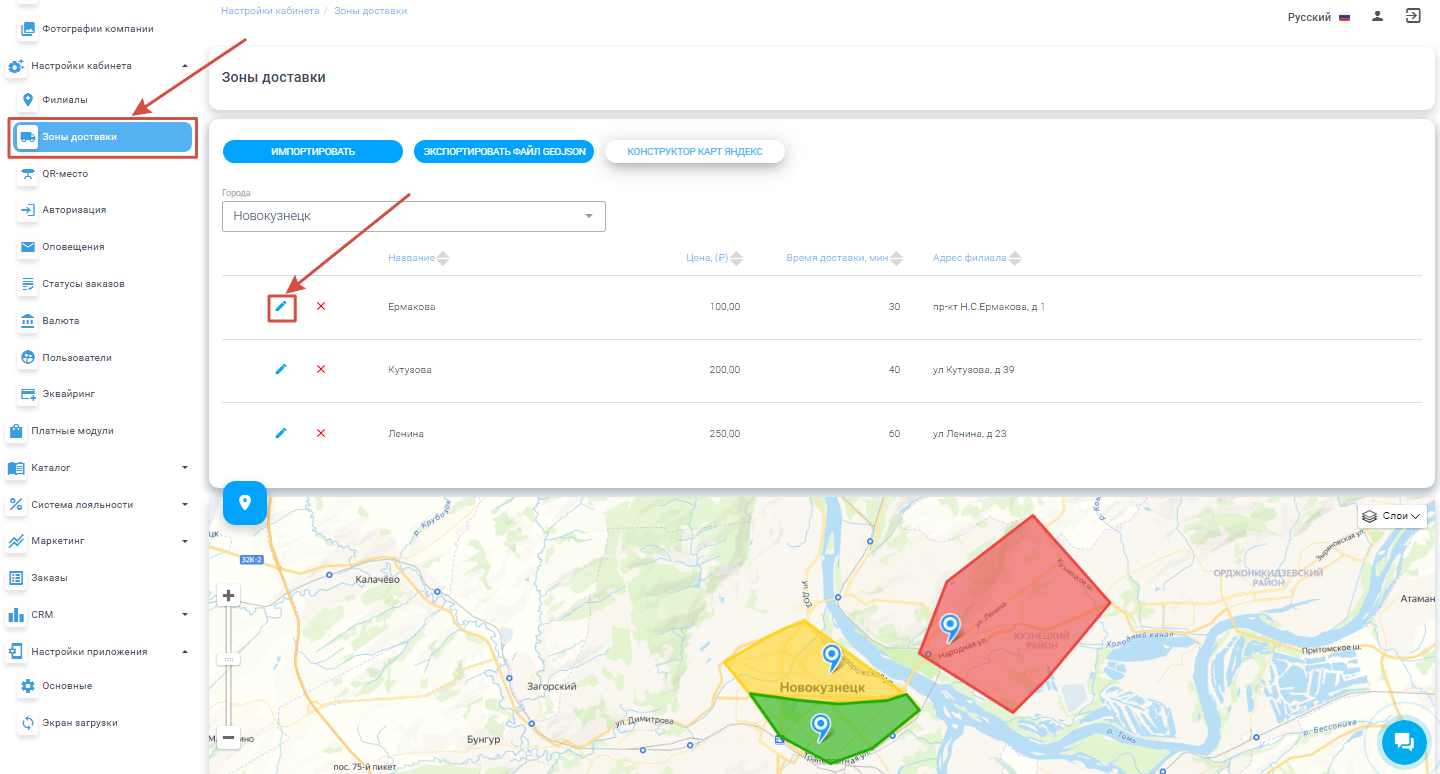This screenshot has width=1440, height=774.
Task: Click Конструктор карт Яндекс button
Action: tap(694, 152)
